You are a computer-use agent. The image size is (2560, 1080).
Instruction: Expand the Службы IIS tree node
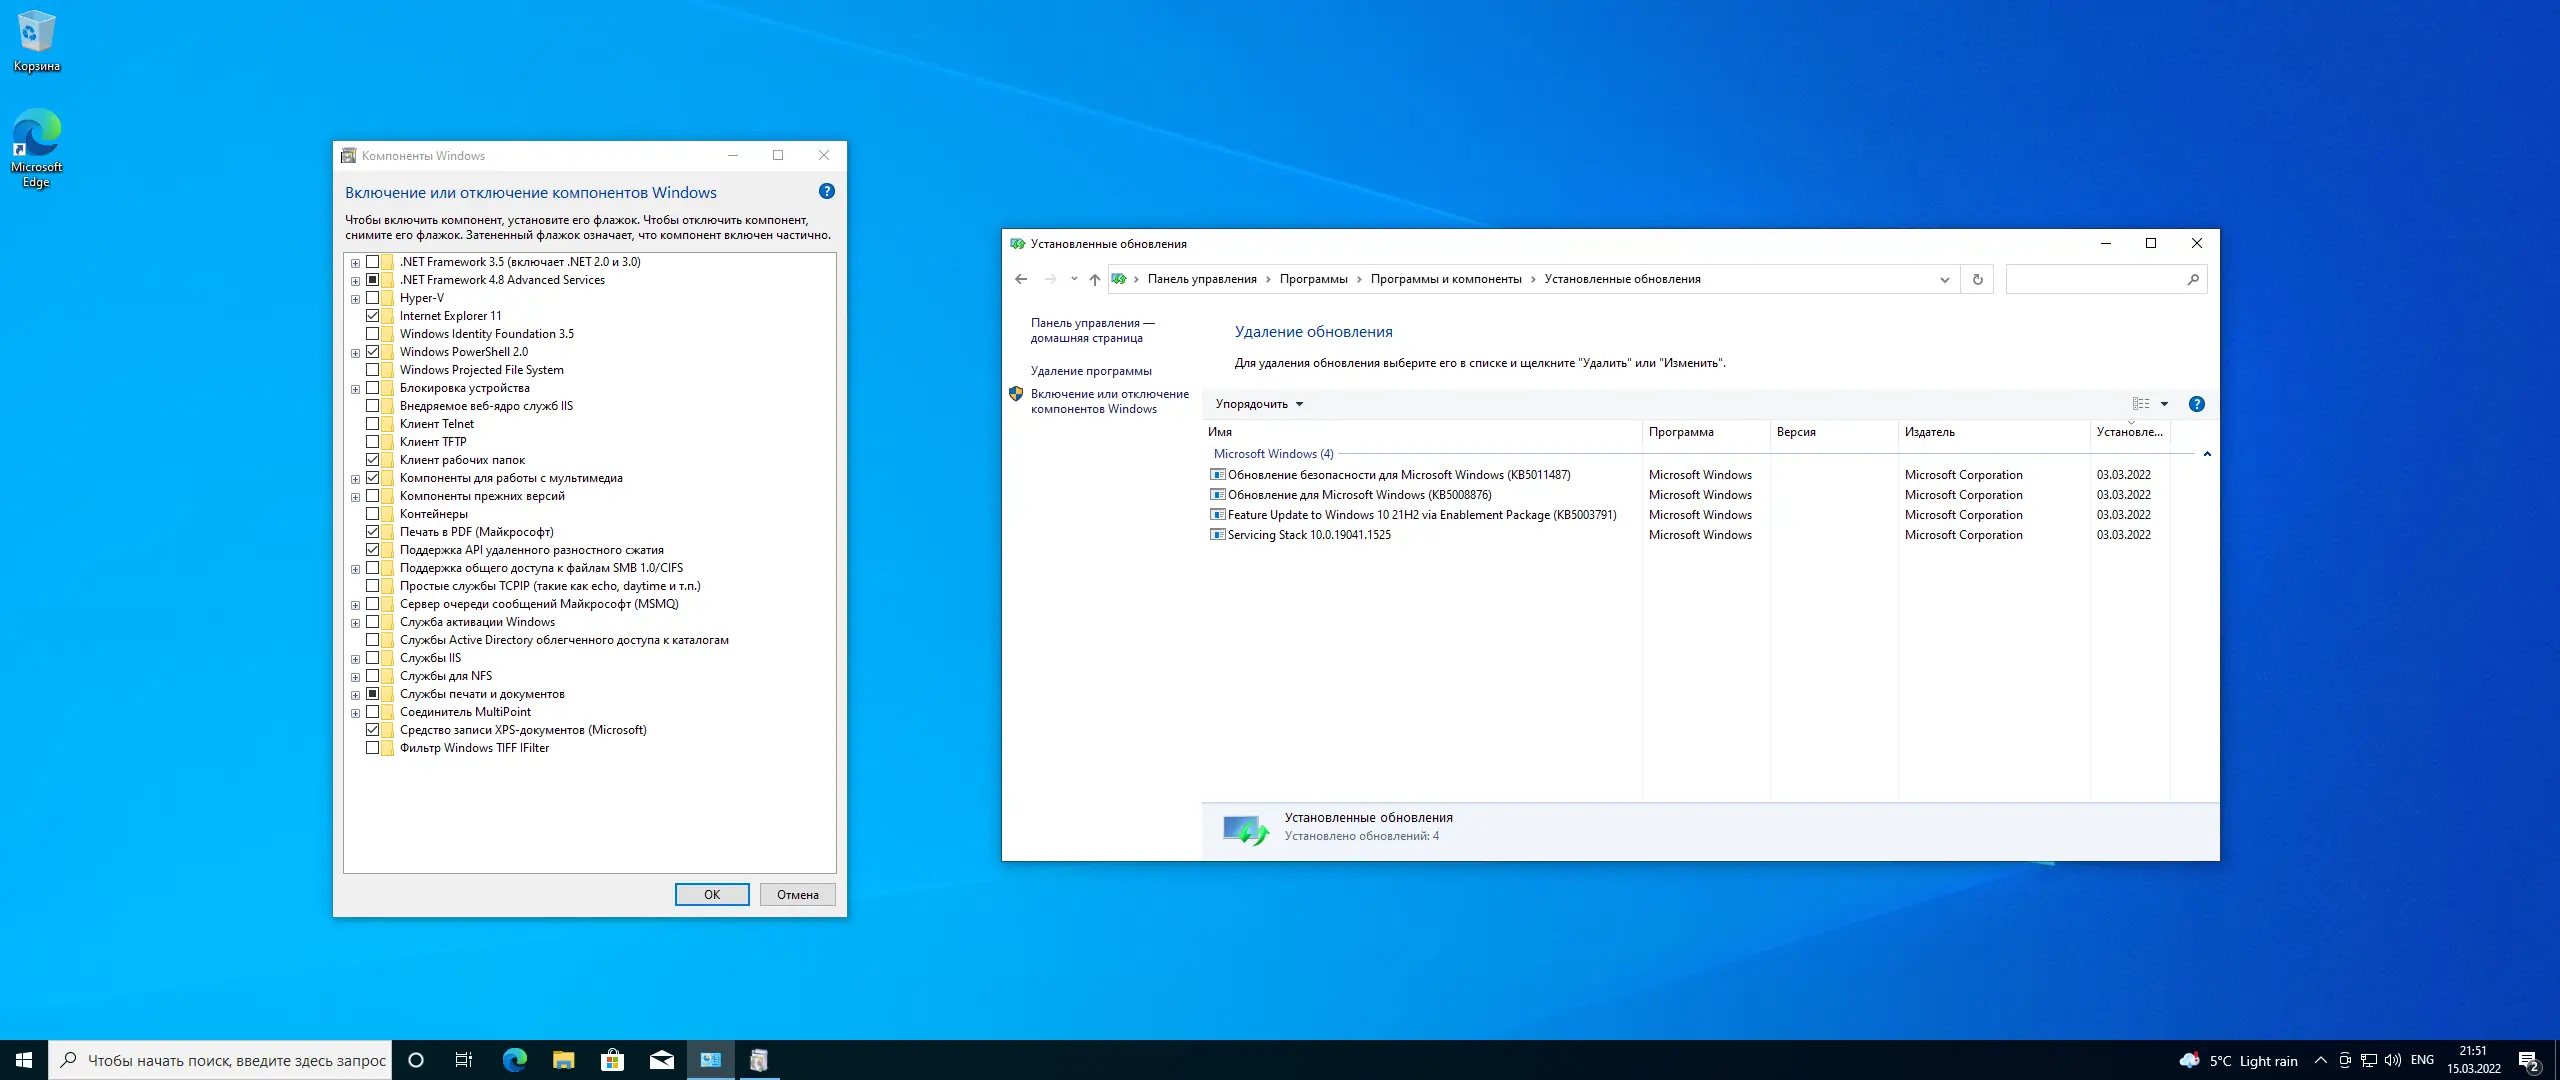[355, 659]
